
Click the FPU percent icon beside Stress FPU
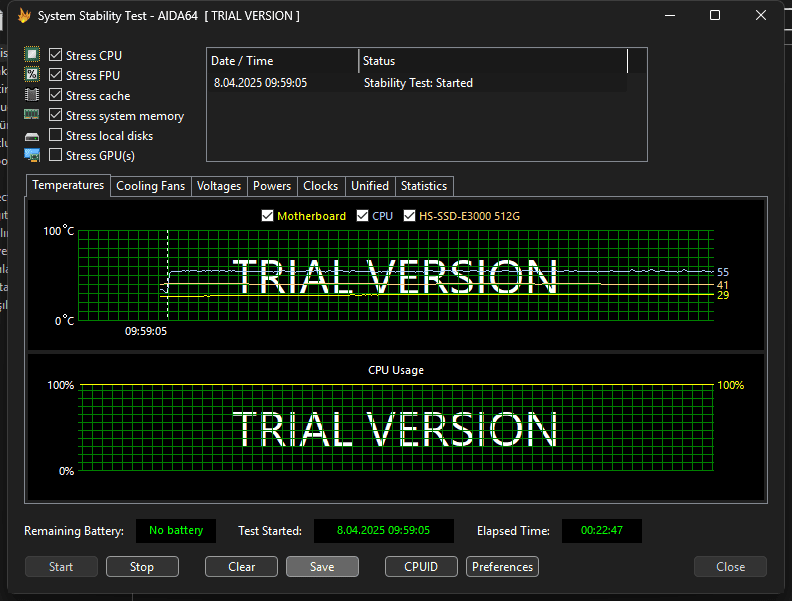click(x=32, y=75)
